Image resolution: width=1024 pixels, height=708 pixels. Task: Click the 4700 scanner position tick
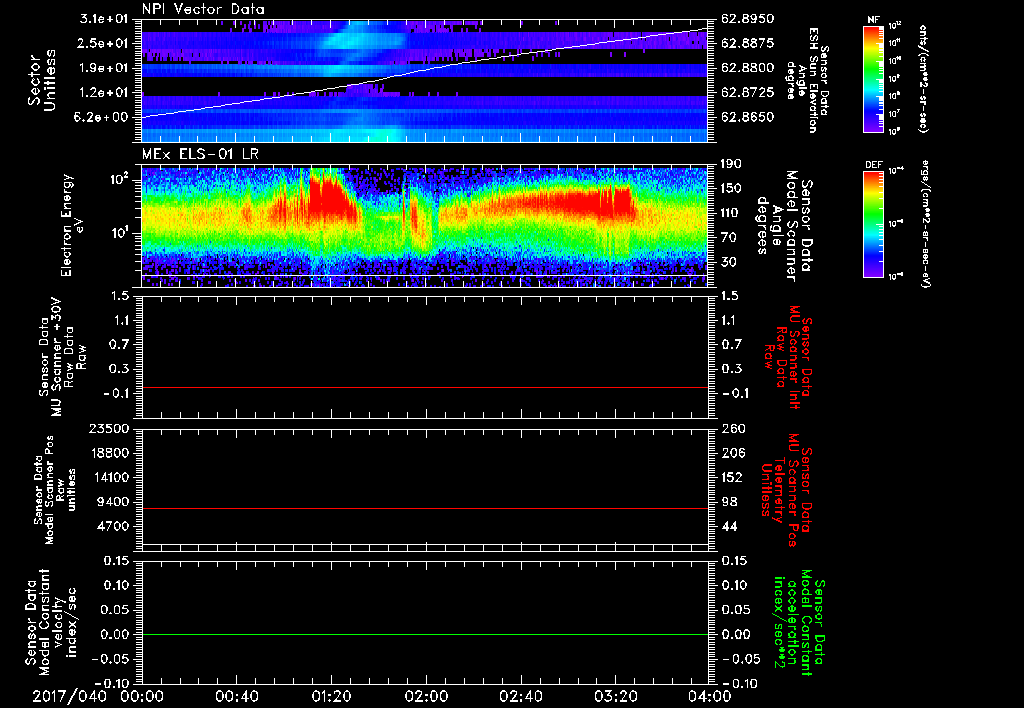point(113,526)
